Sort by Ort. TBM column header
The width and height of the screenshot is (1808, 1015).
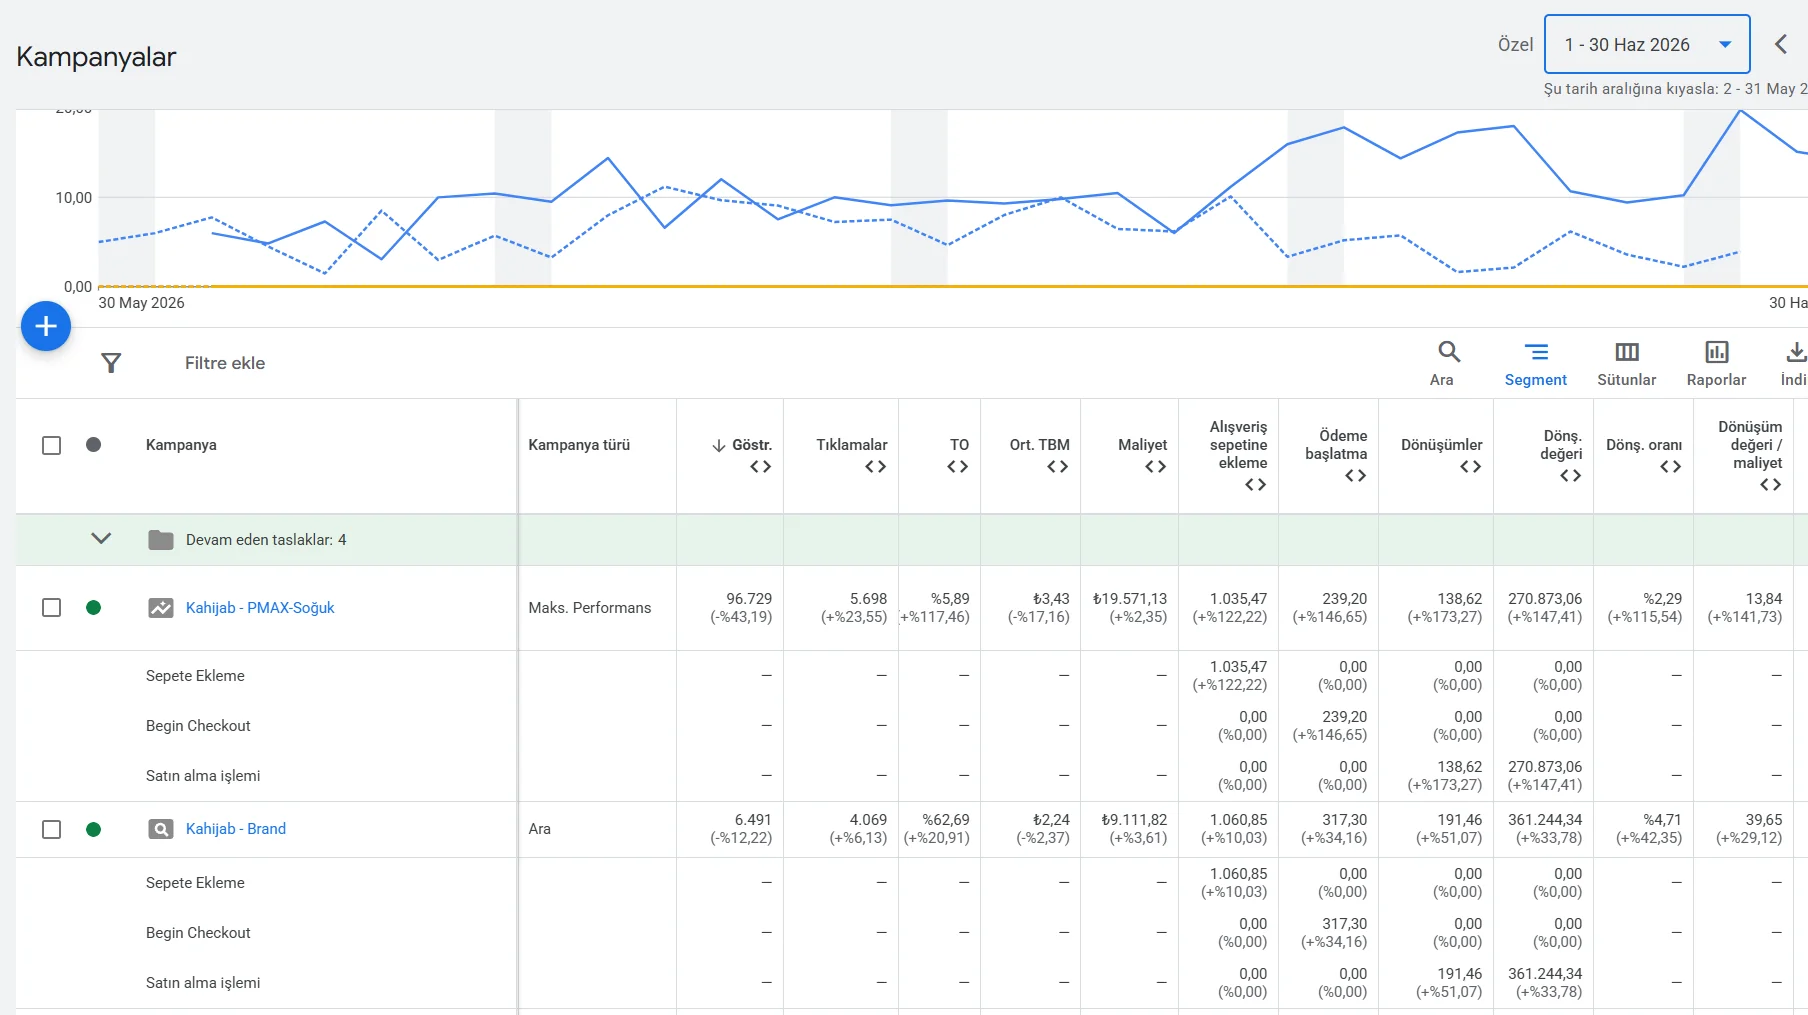pyautogui.click(x=1039, y=445)
